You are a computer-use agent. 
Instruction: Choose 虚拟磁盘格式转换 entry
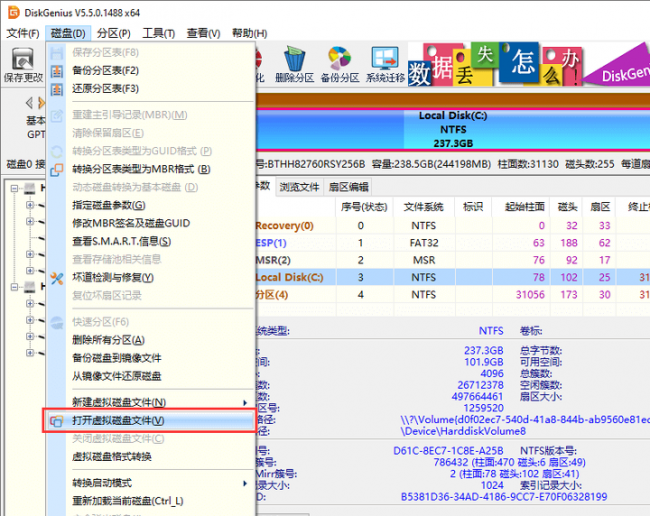[x=151, y=457]
